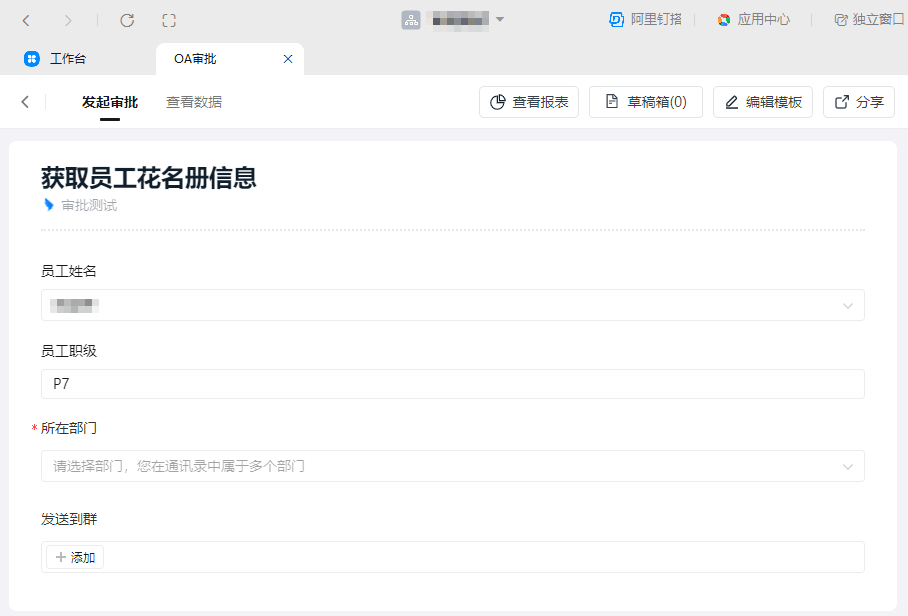Share the form via 分享
Screen dimensions: 908x616
pyautogui.click(x=858, y=101)
